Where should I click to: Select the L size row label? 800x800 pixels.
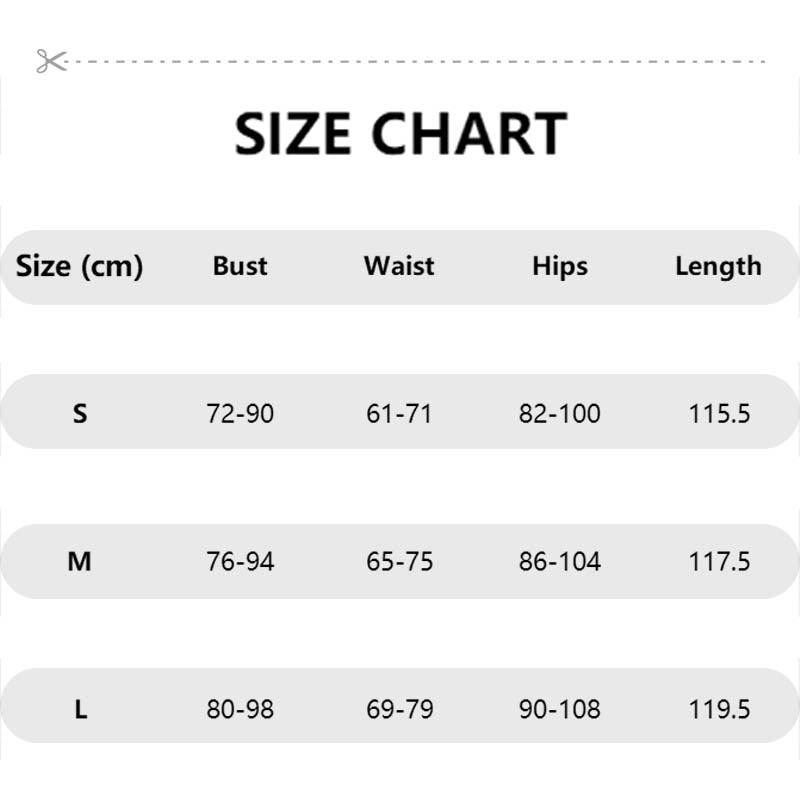80,710
